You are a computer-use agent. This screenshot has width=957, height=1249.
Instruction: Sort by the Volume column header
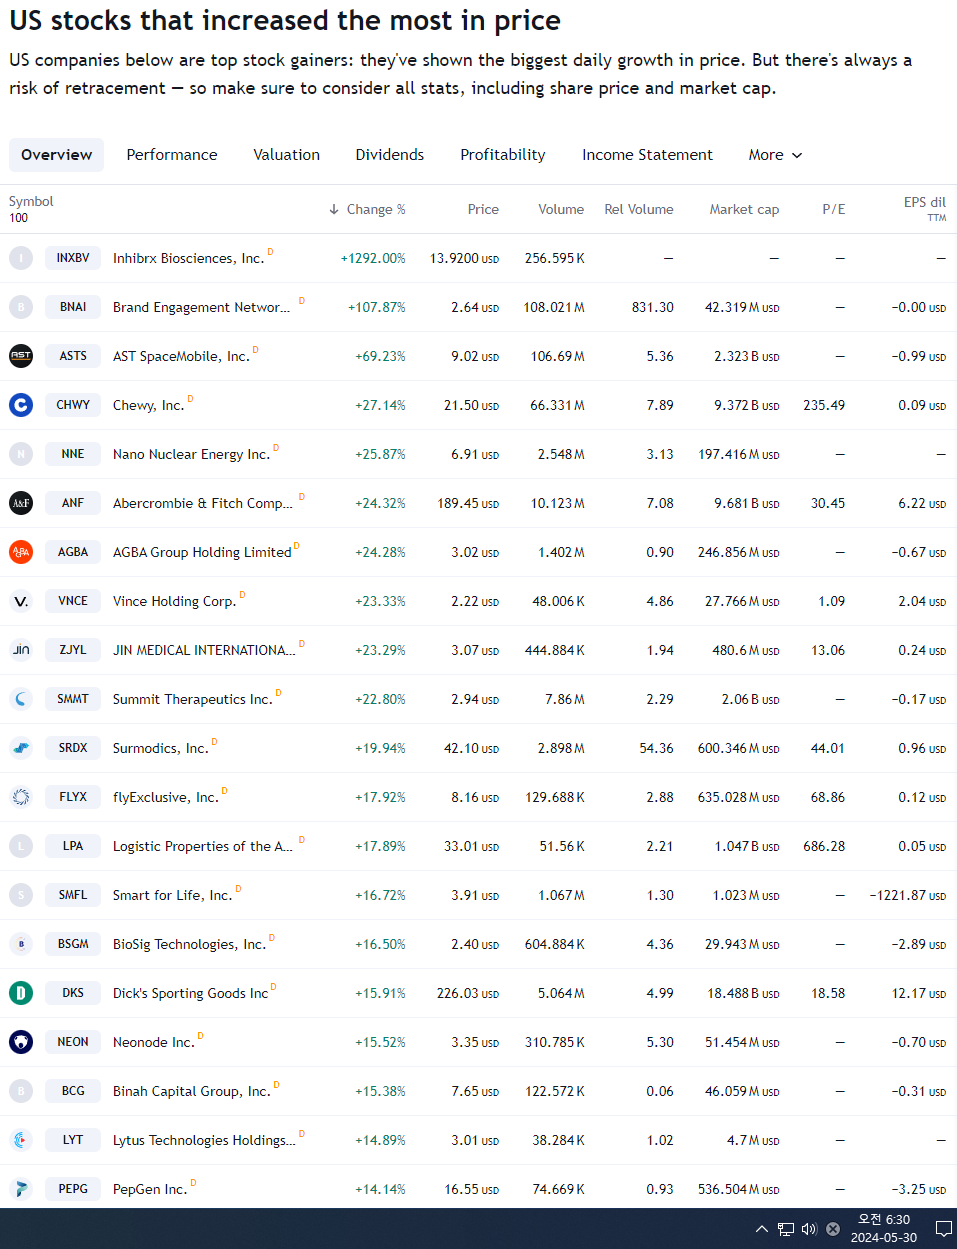[561, 209]
